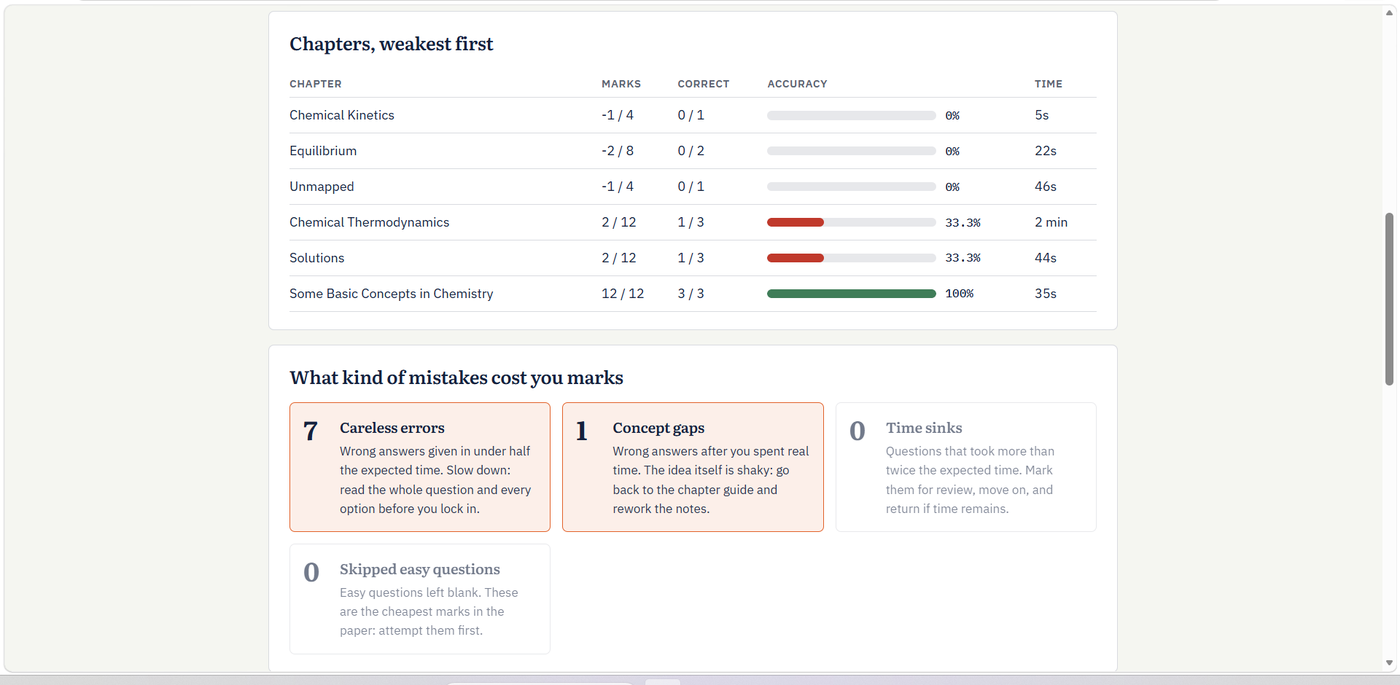Click Chemical Kinetics 0% accuracy
This screenshot has height=685, width=1400.
click(x=952, y=116)
